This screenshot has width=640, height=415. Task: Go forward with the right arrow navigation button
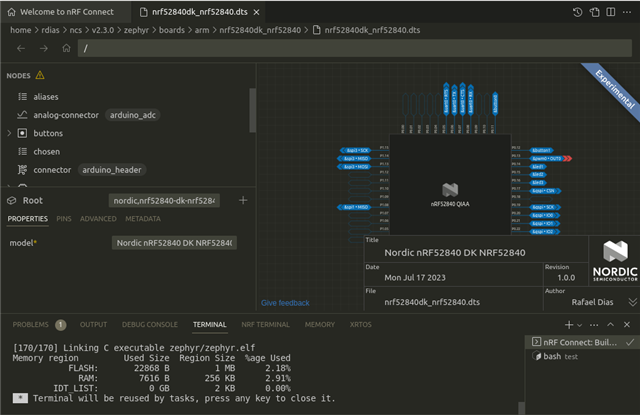(x=44, y=49)
